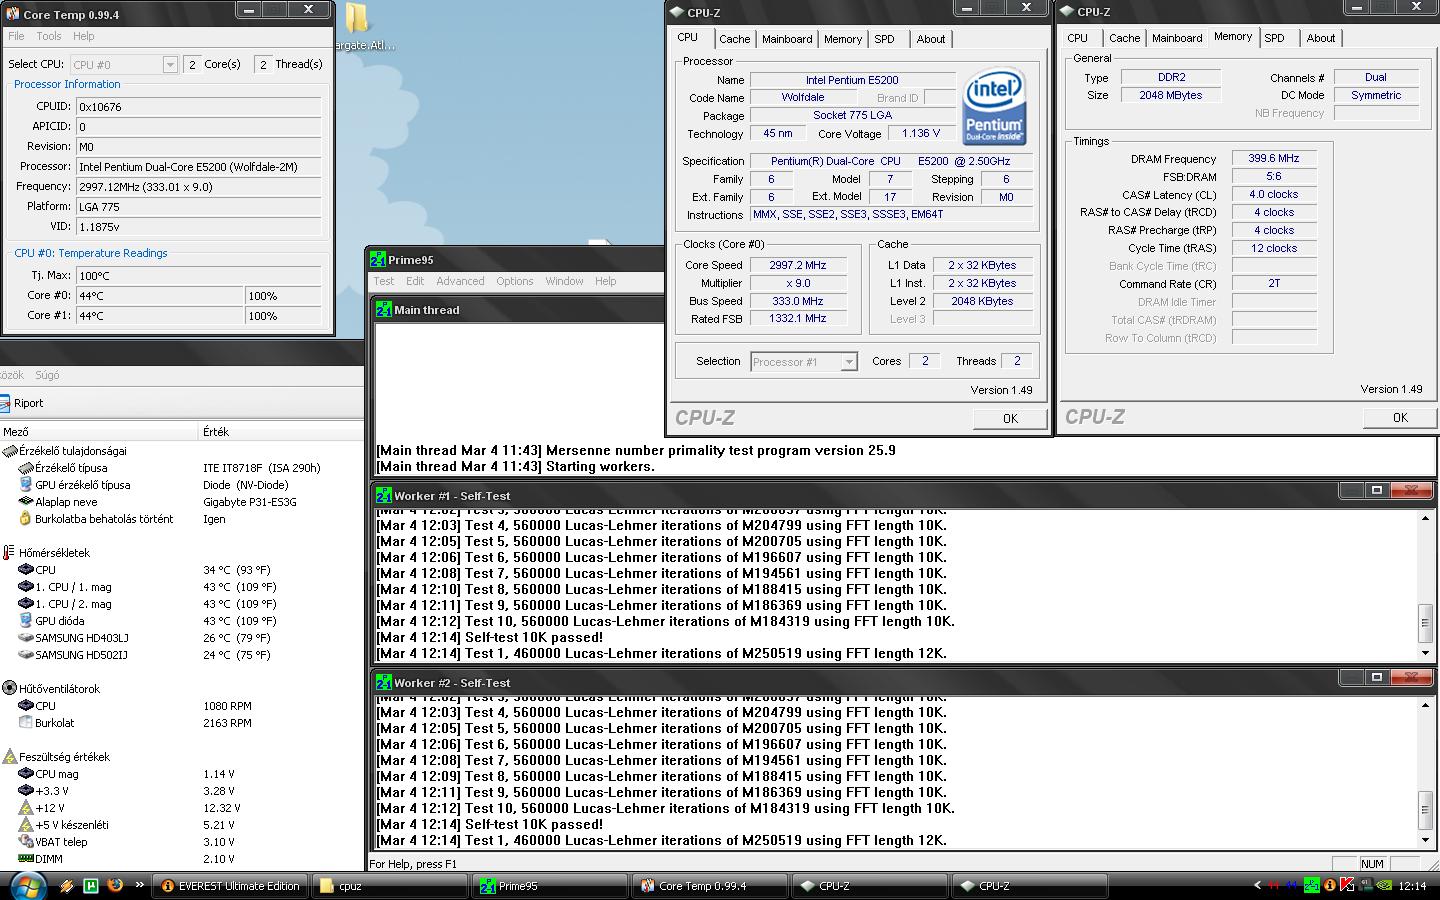
Task: Launch Firefox from the quick launch bar
Action: point(114,885)
